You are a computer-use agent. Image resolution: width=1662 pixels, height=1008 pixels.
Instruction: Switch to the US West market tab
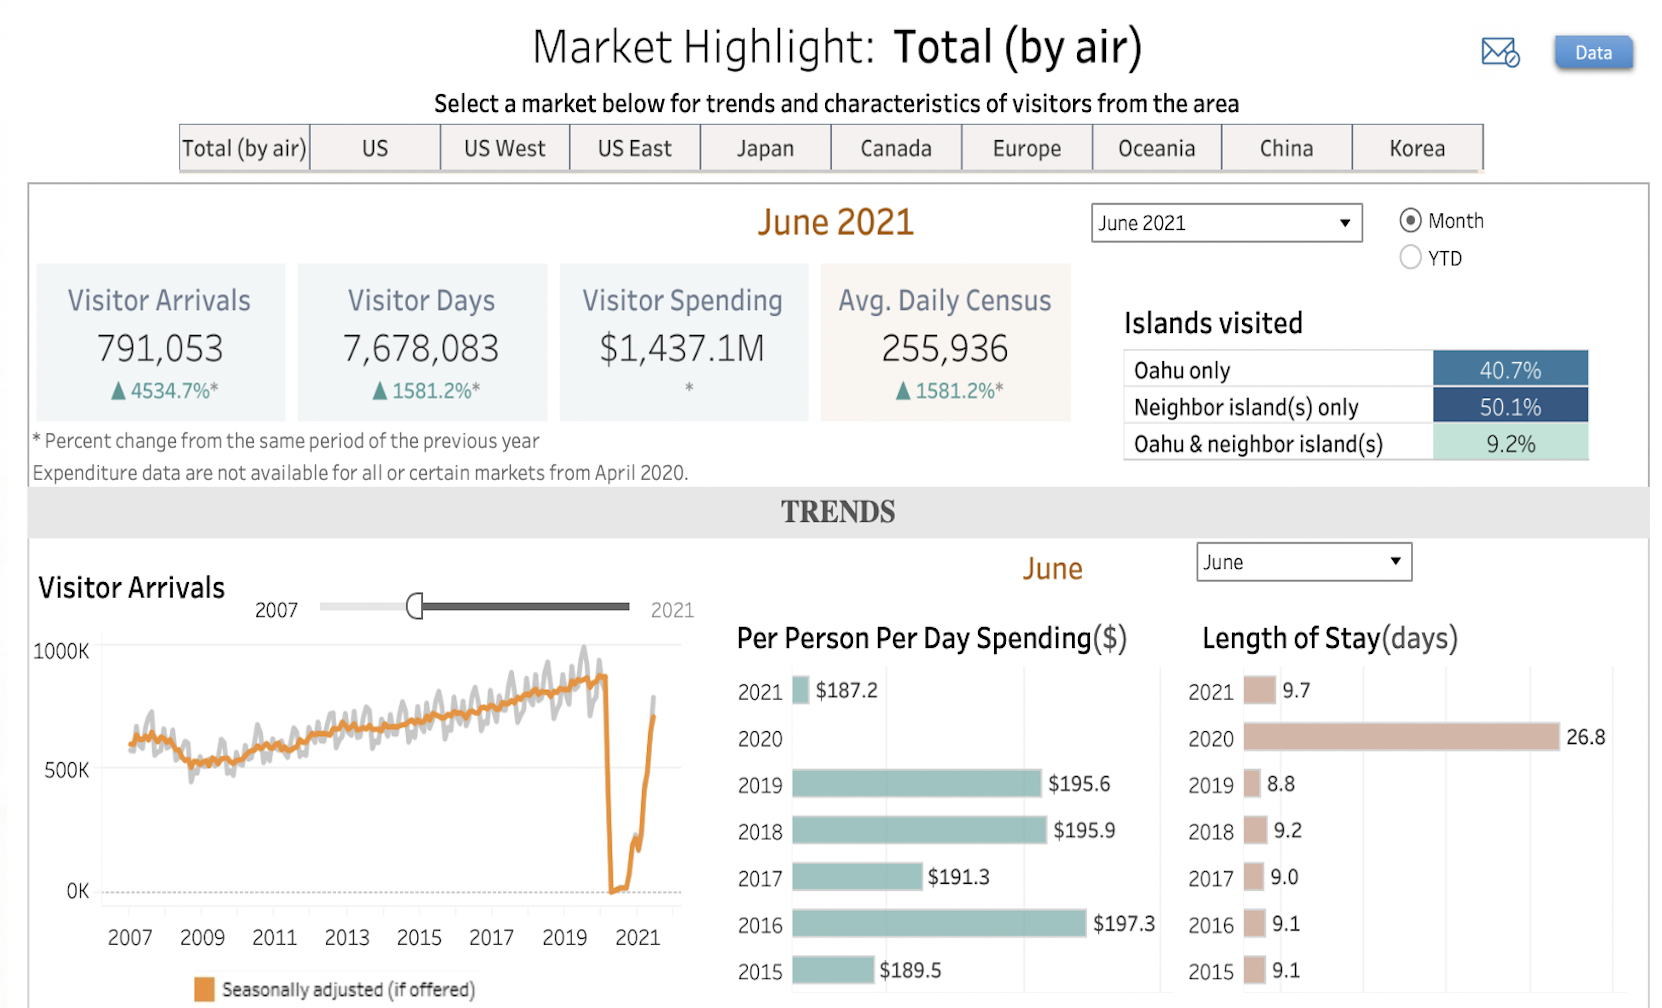[x=505, y=148]
